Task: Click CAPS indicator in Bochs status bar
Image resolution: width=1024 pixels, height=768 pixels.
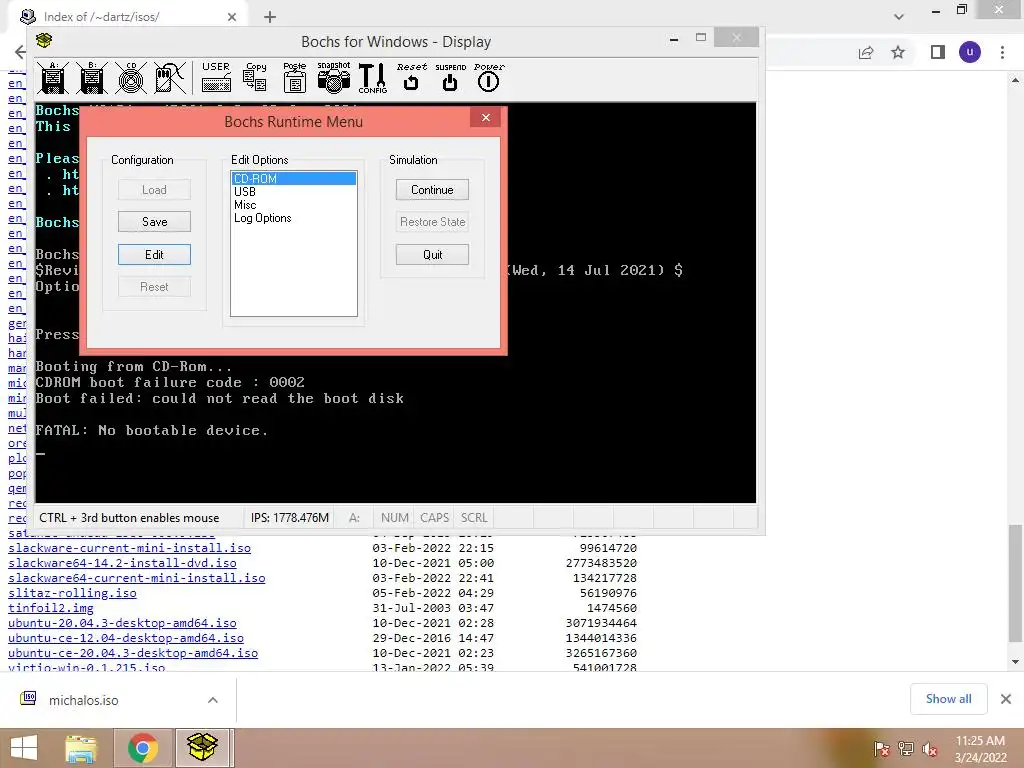Action: (x=434, y=518)
